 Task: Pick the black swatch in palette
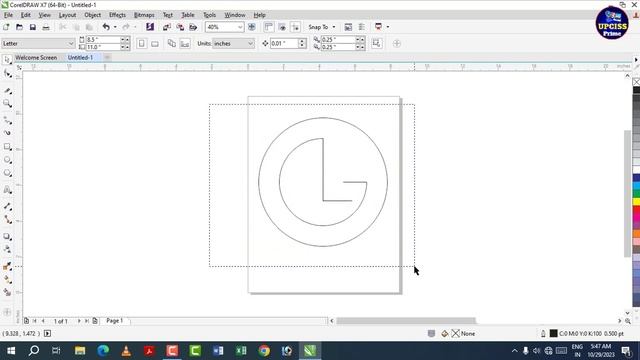pyautogui.click(x=636, y=90)
